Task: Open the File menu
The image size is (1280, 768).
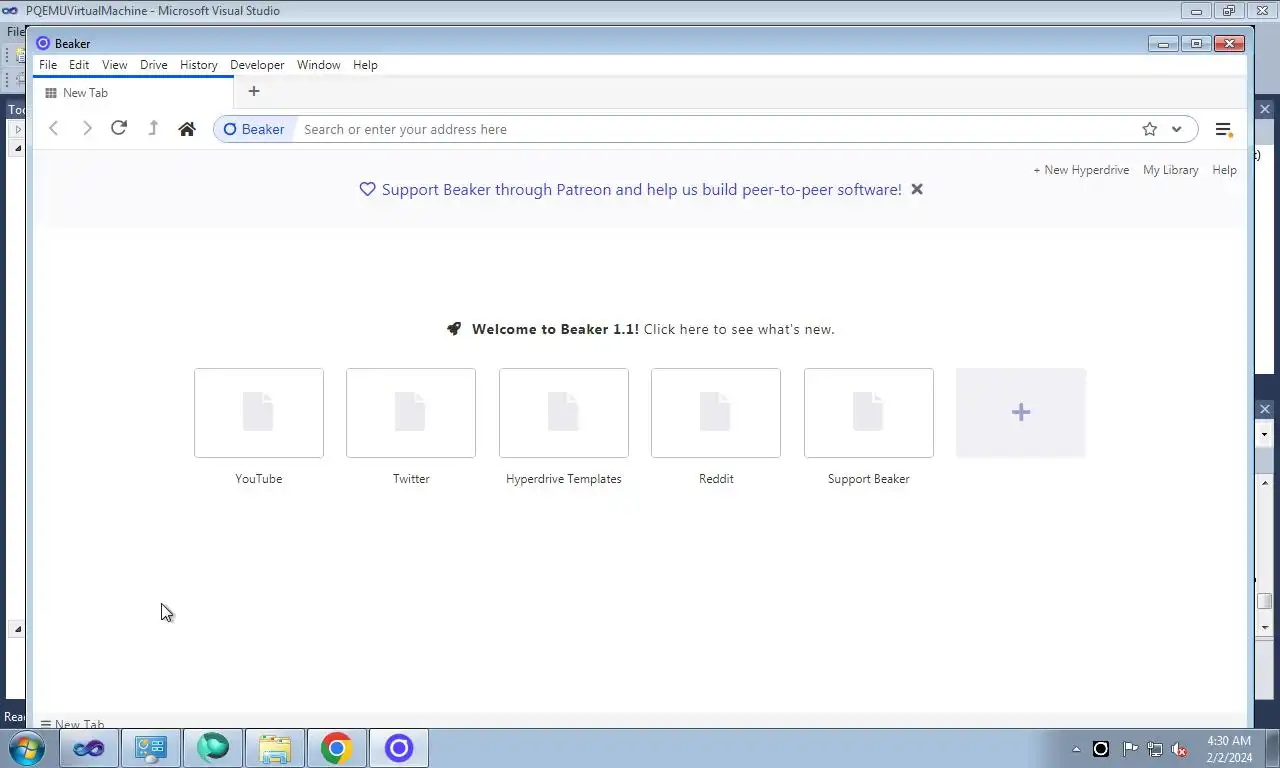Action: point(48,65)
